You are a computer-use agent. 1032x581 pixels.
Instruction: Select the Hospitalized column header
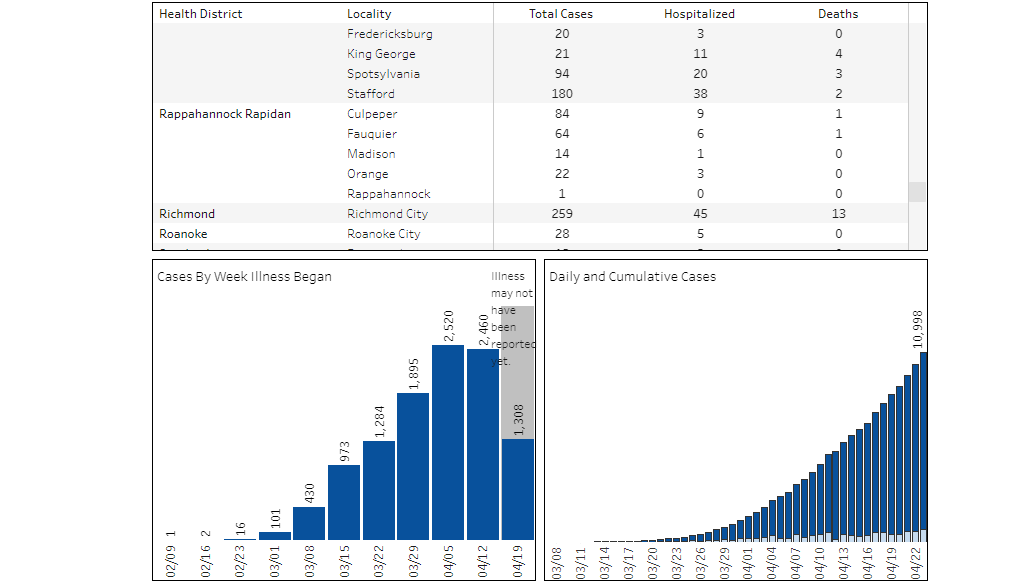pyautogui.click(x=699, y=14)
